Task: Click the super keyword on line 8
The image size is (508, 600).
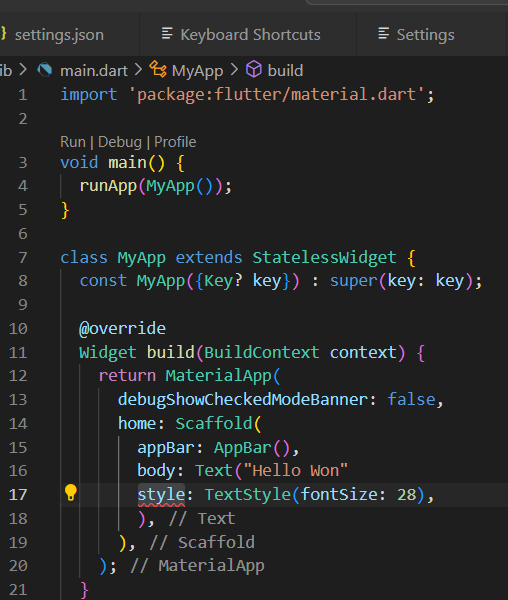Action: (x=354, y=281)
